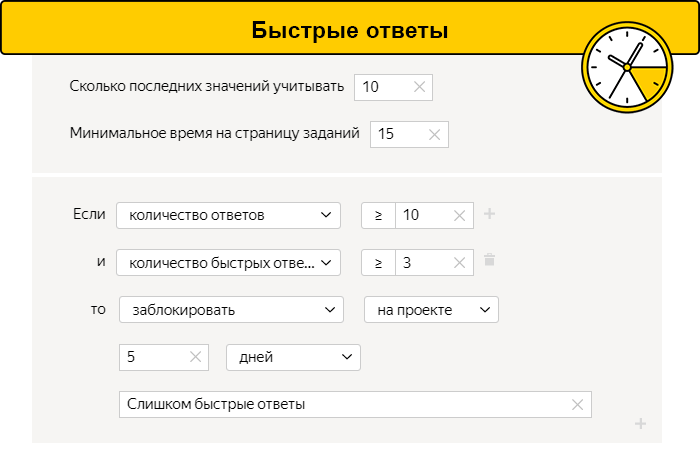
Task: Open the 'количество быстрых отве...' dropdown
Action: [228, 262]
